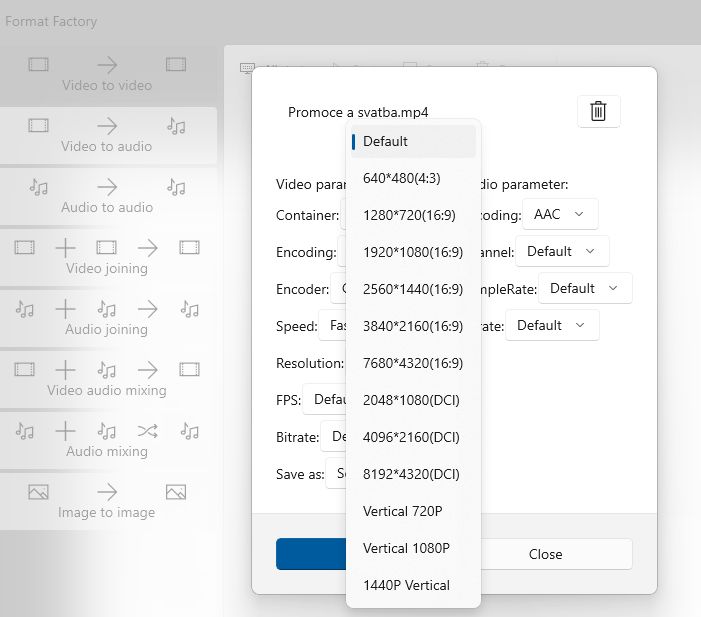The width and height of the screenshot is (701, 617).
Task: Open Audio to audio converter
Action: coord(107,197)
